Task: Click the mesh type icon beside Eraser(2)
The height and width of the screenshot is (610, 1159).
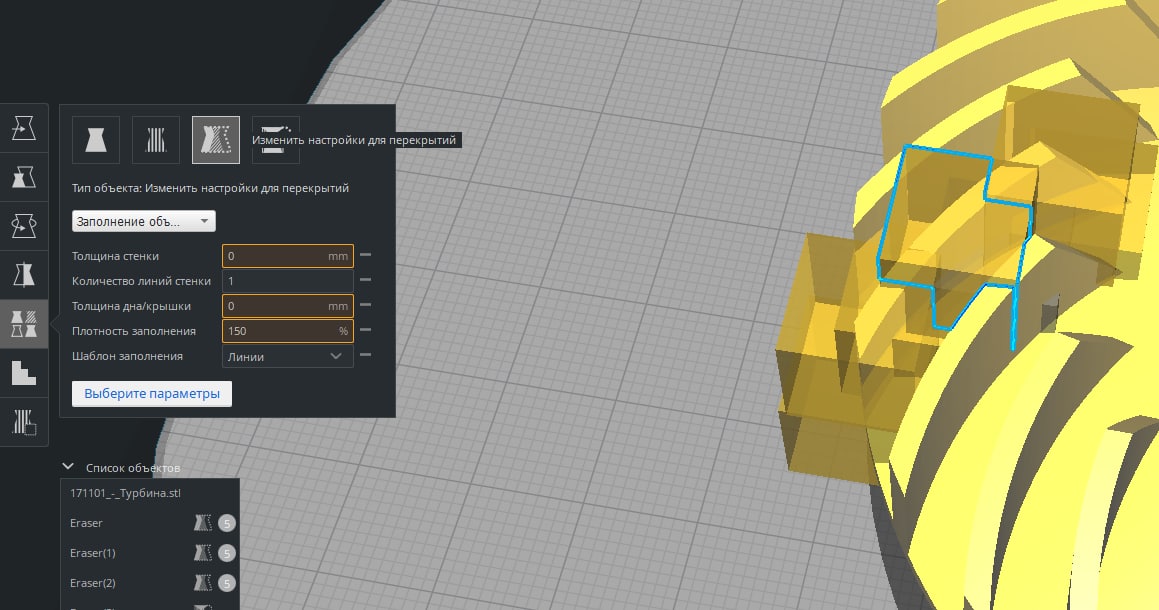Action: [x=203, y=583]
